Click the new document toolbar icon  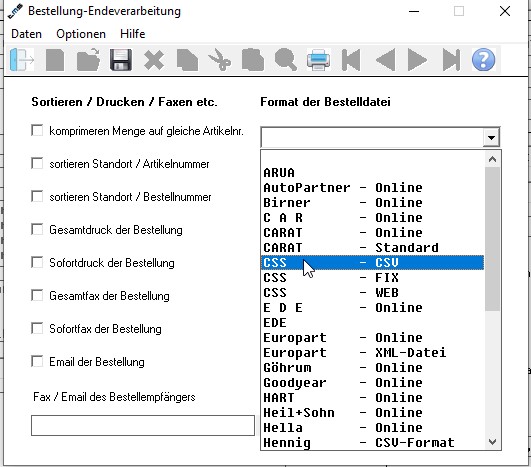[x=55, y=60]
